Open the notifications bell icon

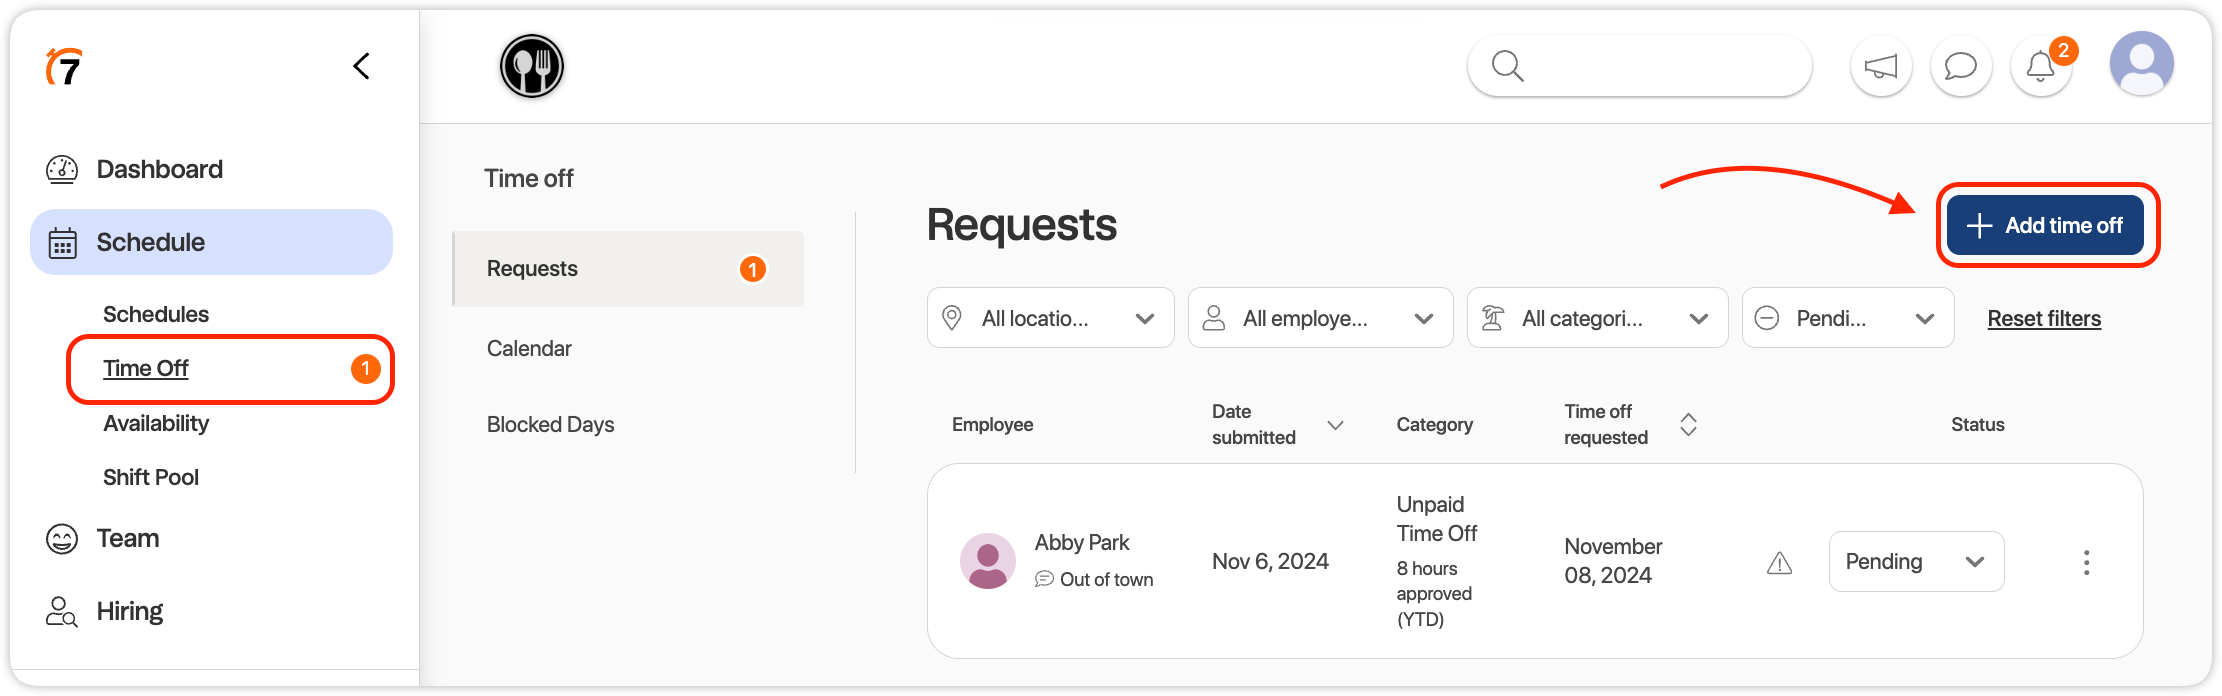click(2040, 67)
